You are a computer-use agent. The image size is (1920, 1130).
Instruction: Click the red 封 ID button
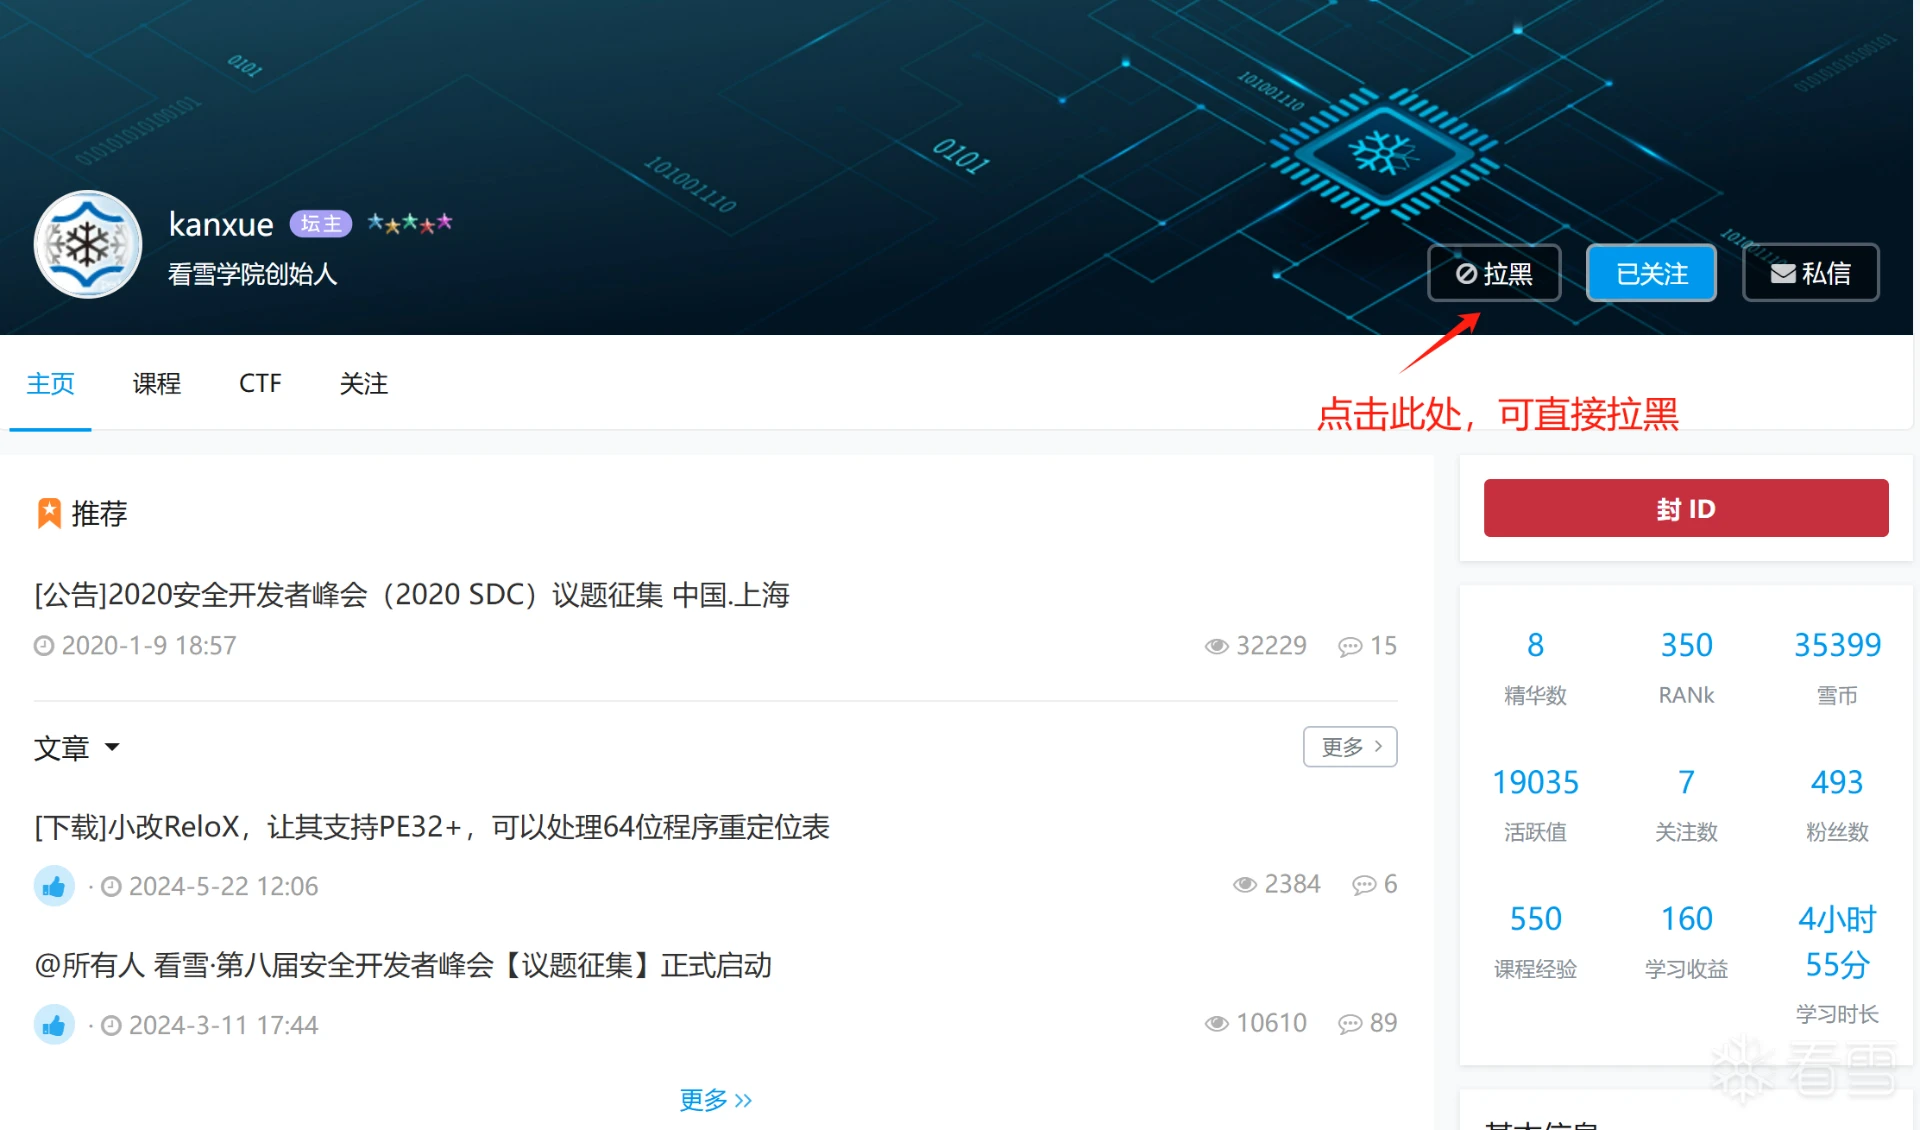[x=1685, y=508]
